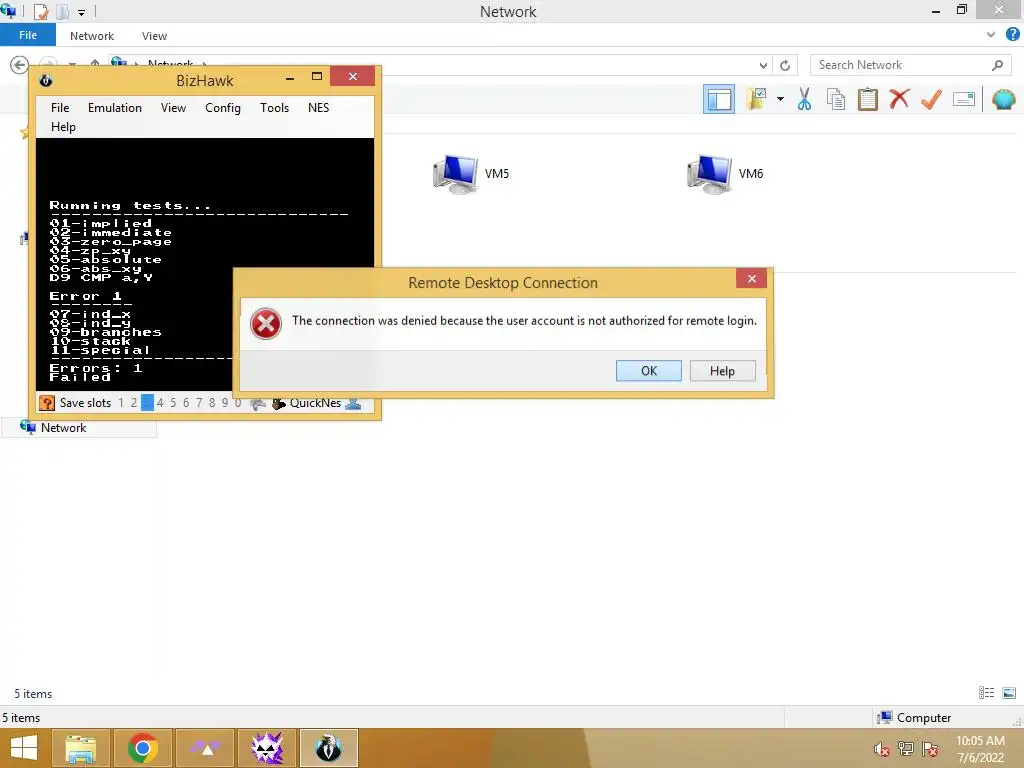Screen dimensions: 1024x768
Task: Open the Network ribbon tab
Action: (91, 36)
